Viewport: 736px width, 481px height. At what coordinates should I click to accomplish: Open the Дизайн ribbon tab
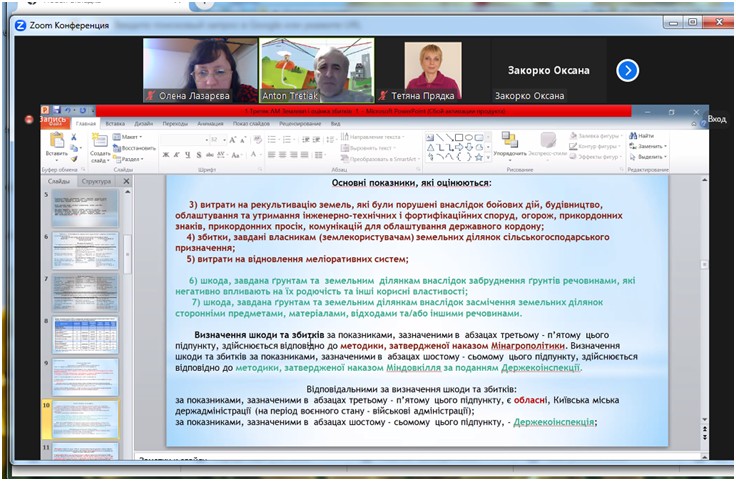coord(144,123)
